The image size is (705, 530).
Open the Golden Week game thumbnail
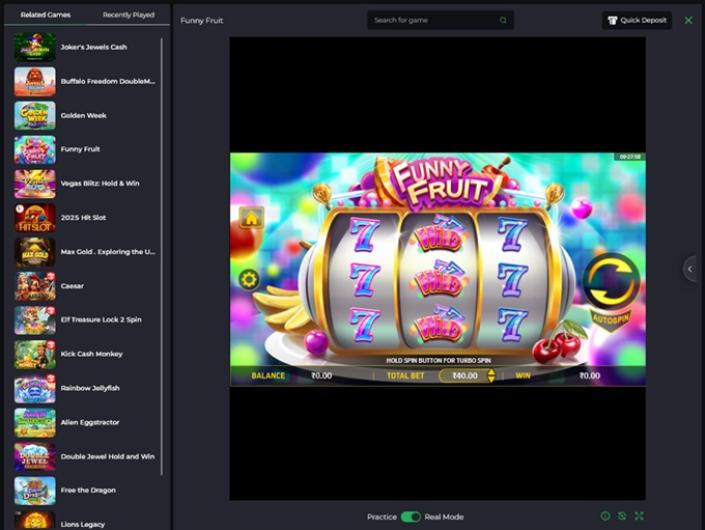pos(34,116)
